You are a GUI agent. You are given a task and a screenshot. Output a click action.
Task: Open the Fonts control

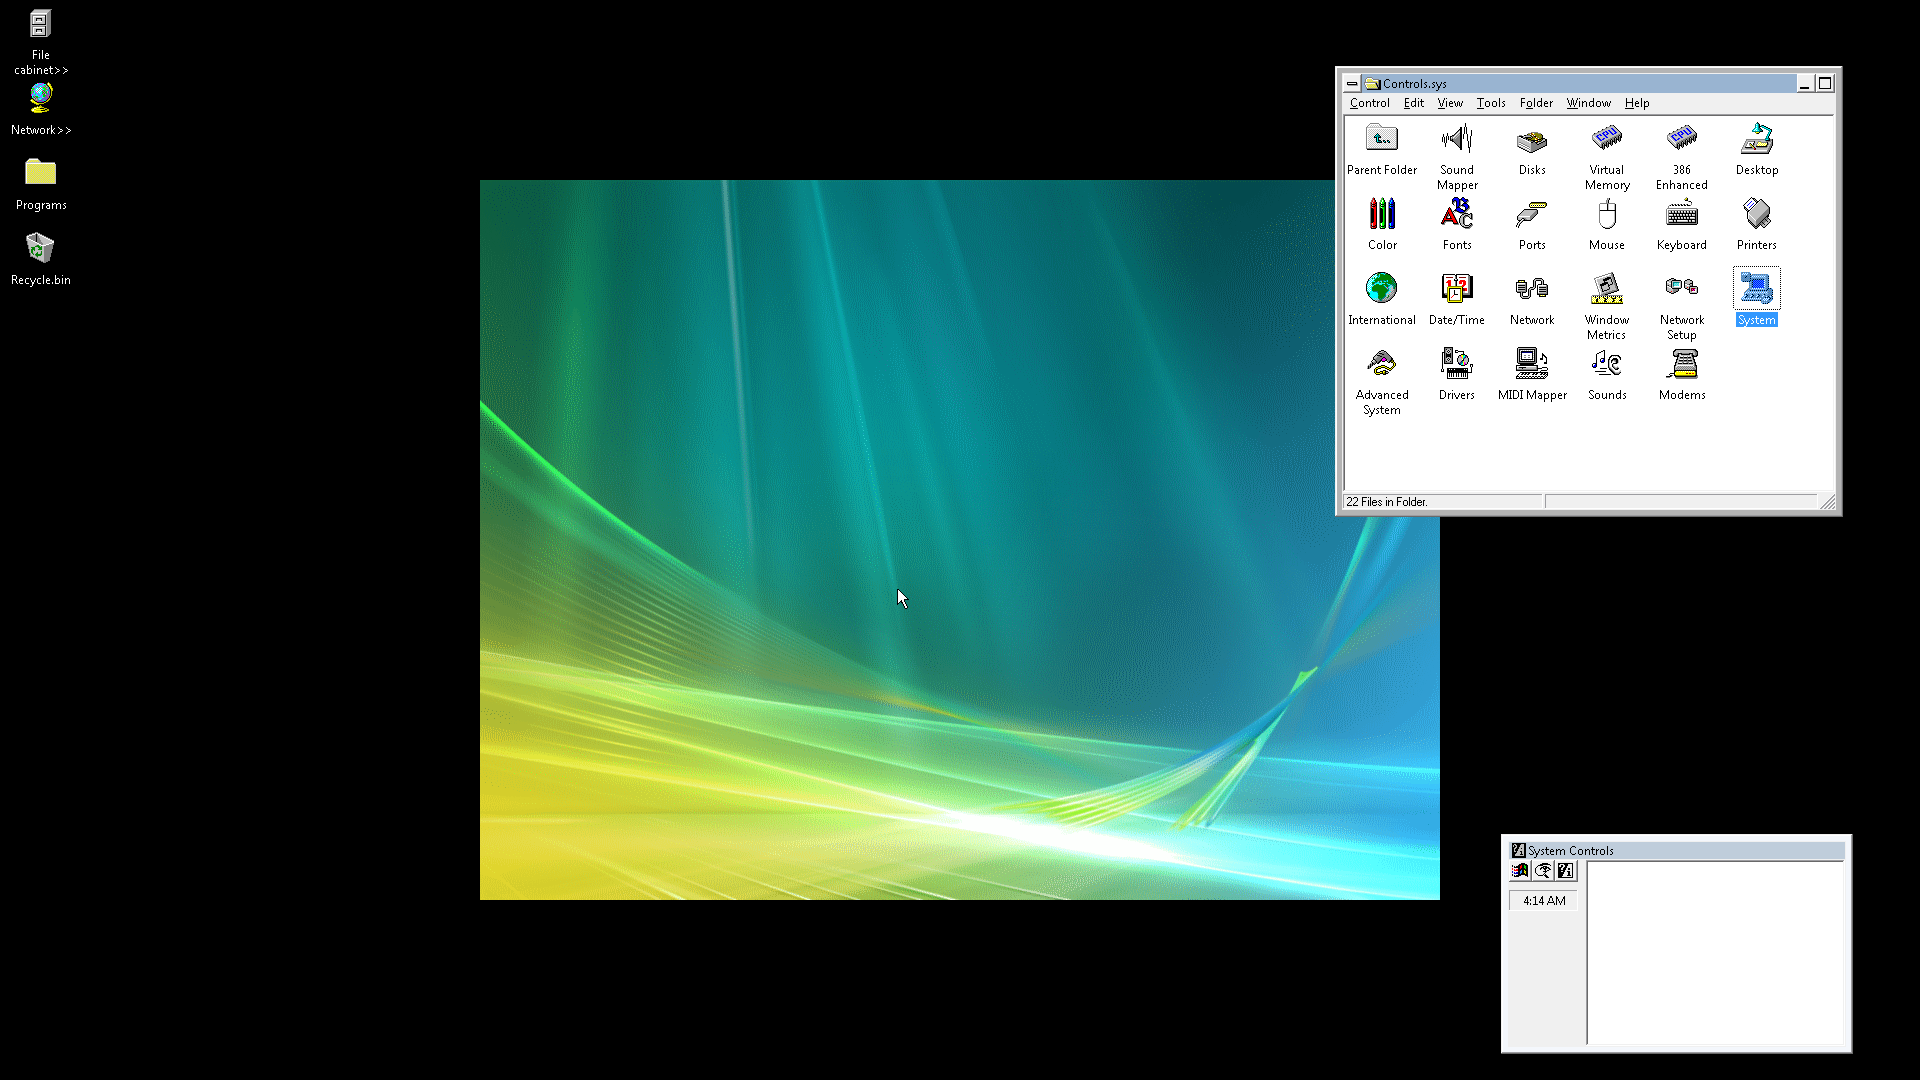(1457, 213)
